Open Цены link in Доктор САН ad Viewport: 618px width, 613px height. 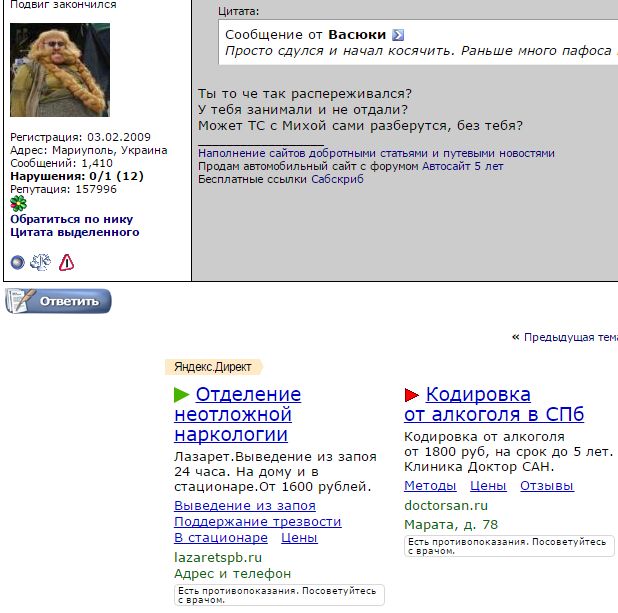pyautogui.click(x=488, y=486)
